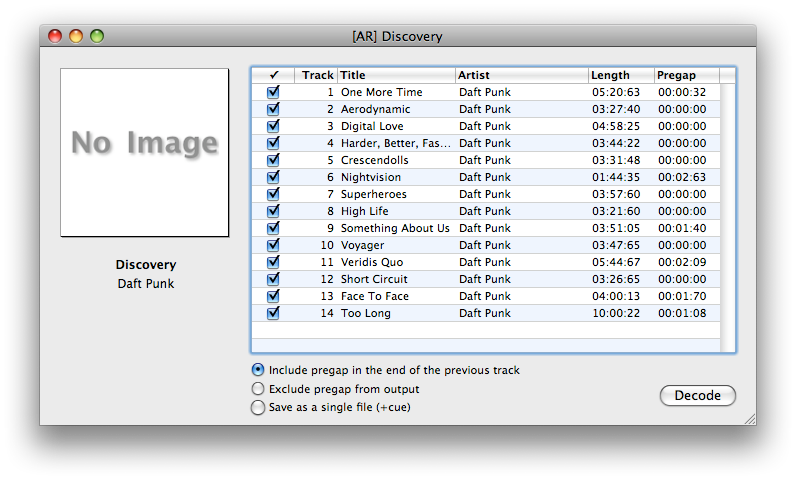This screenshot has width=796, height=480.
Task: Click the window resize grip corner
Action: [x=750, y=419]
